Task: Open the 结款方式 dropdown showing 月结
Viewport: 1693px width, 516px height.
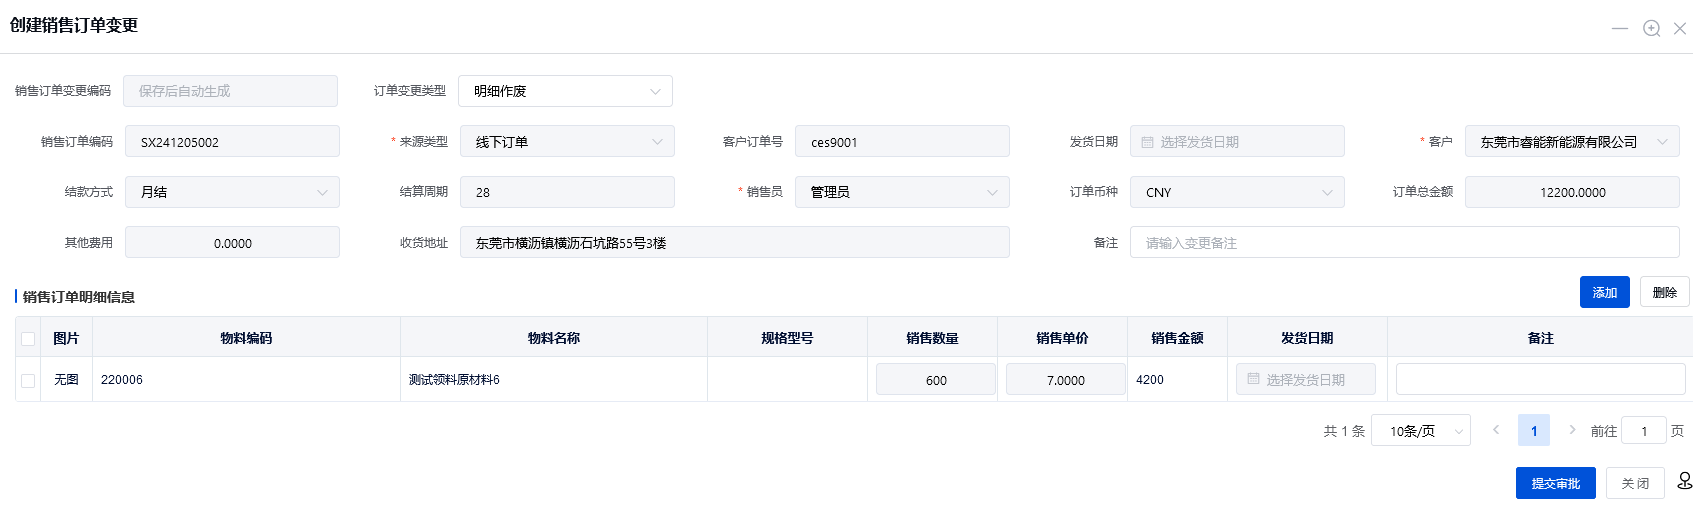Action: (x=232, y=192)
